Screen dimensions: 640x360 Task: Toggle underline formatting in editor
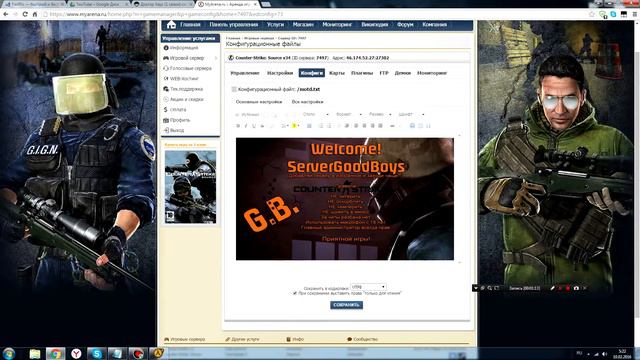(x=254, y=126)
